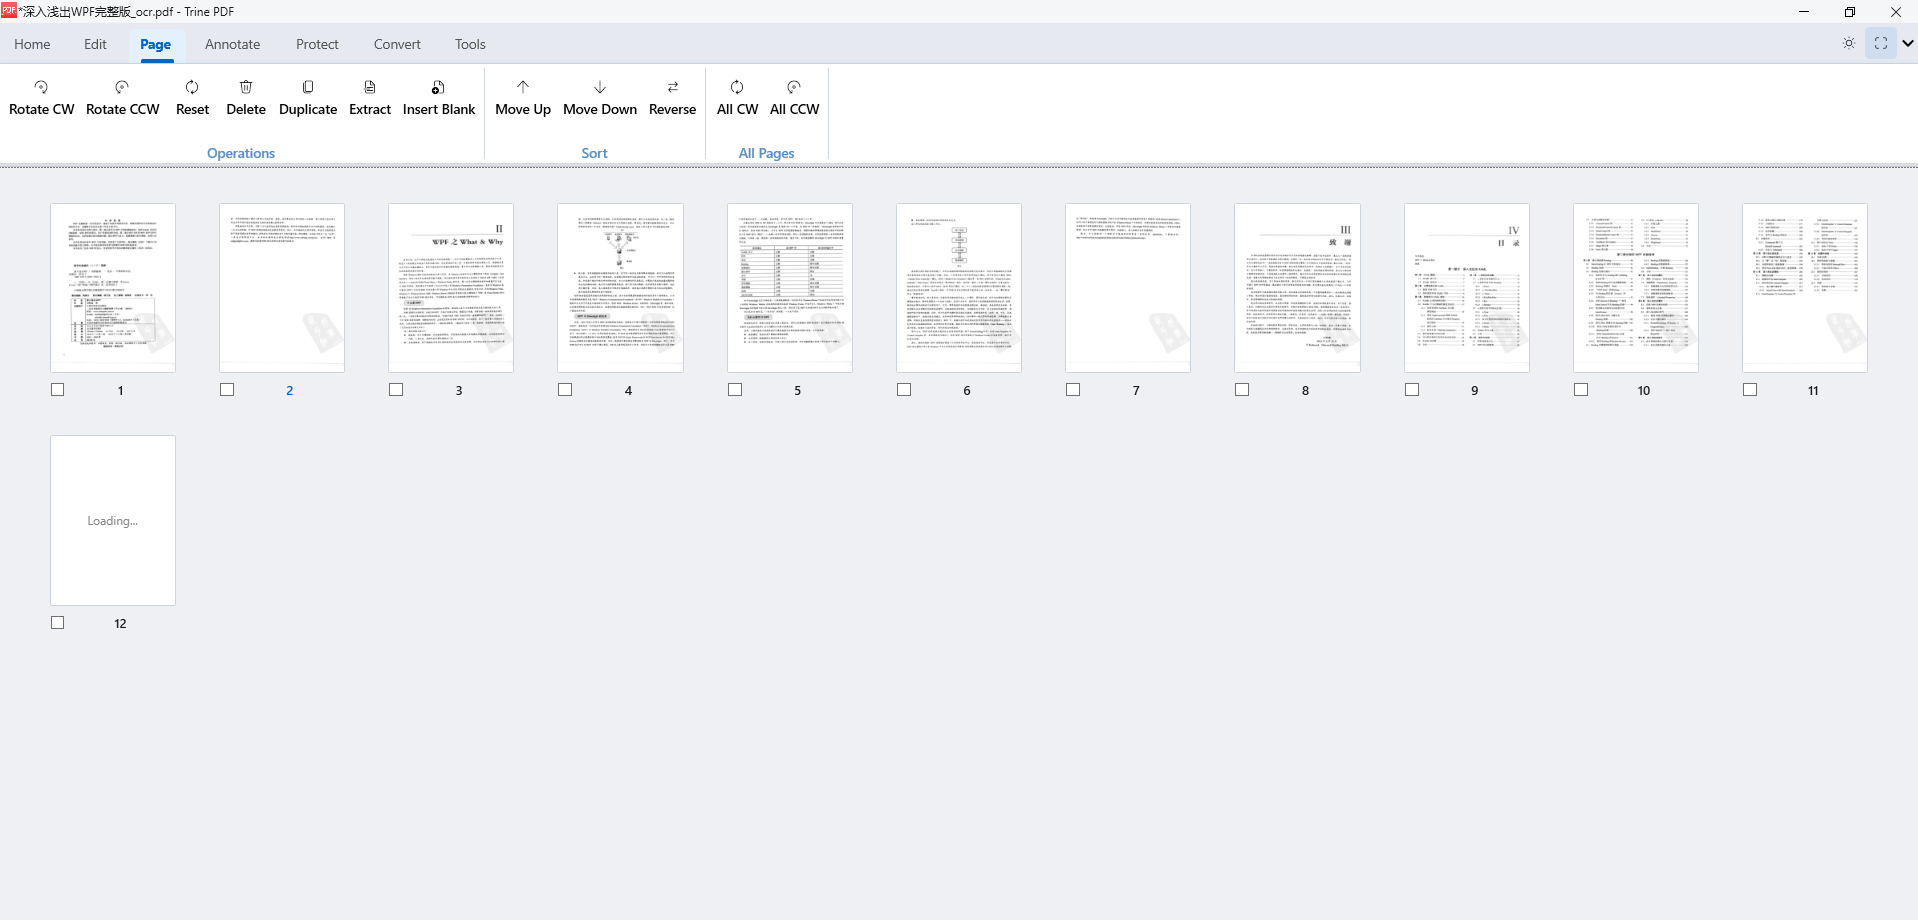Click the Move Down arrow icon

pos(600,87)
